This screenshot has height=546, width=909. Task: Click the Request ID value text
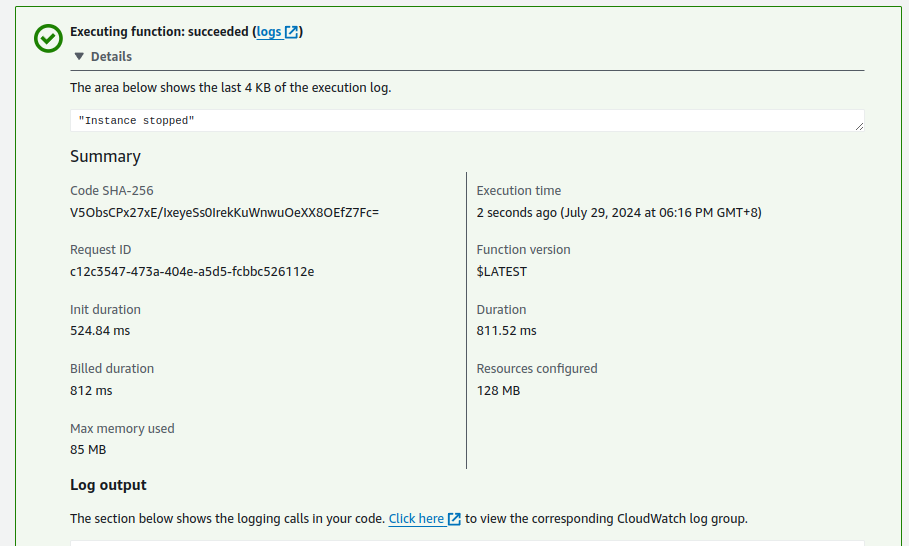point(192,271)
